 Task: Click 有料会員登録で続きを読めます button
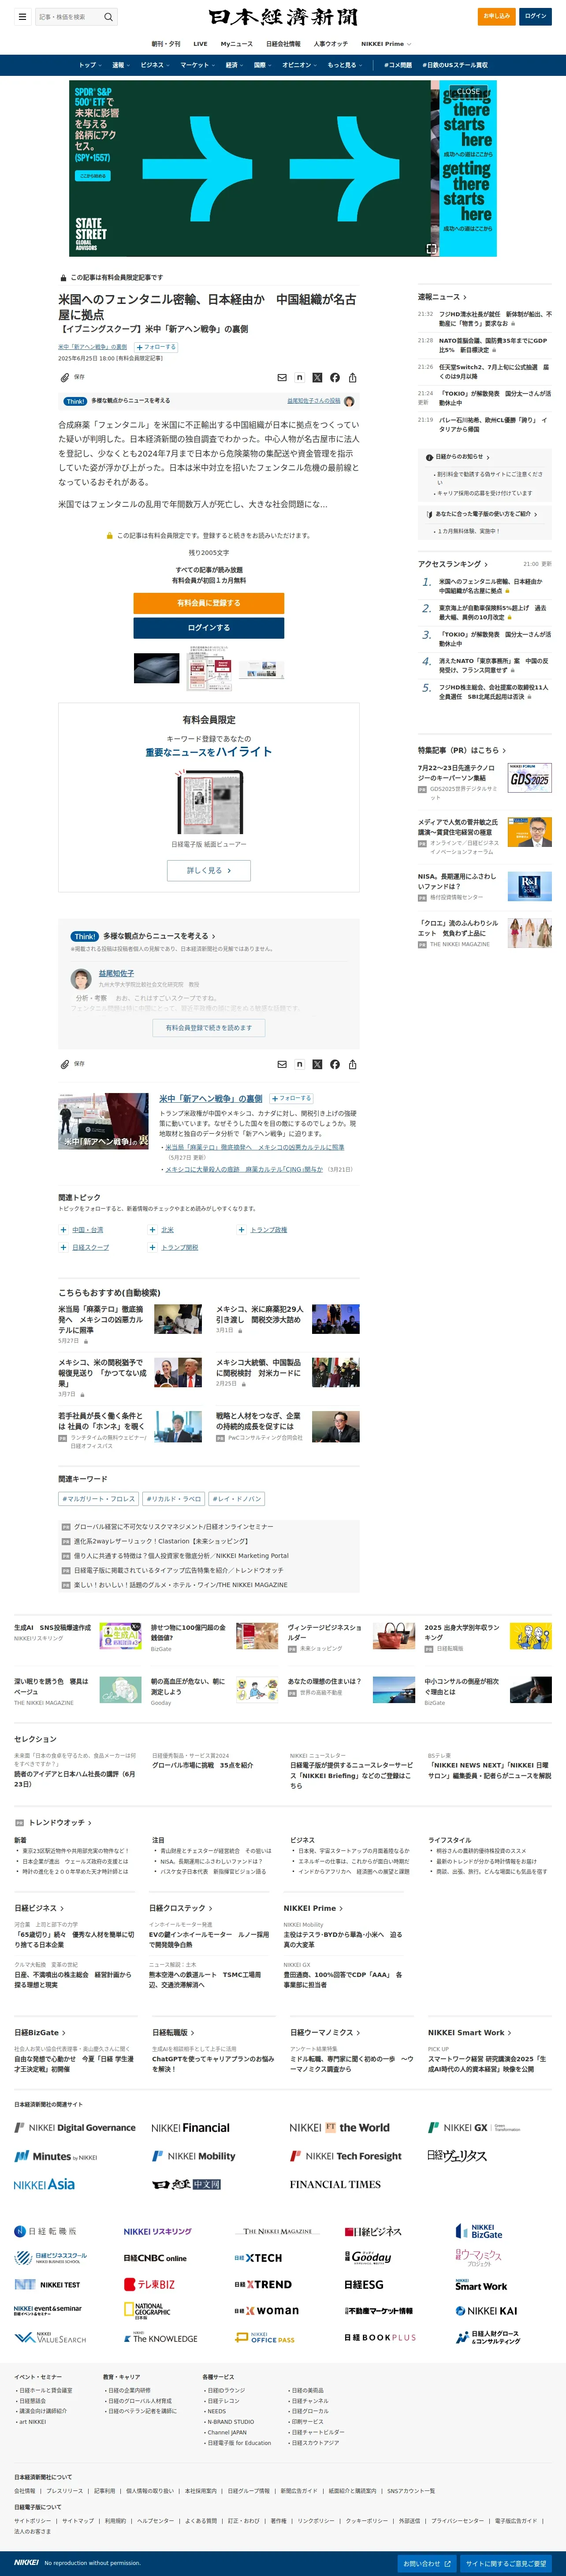tap(209, 1028)
